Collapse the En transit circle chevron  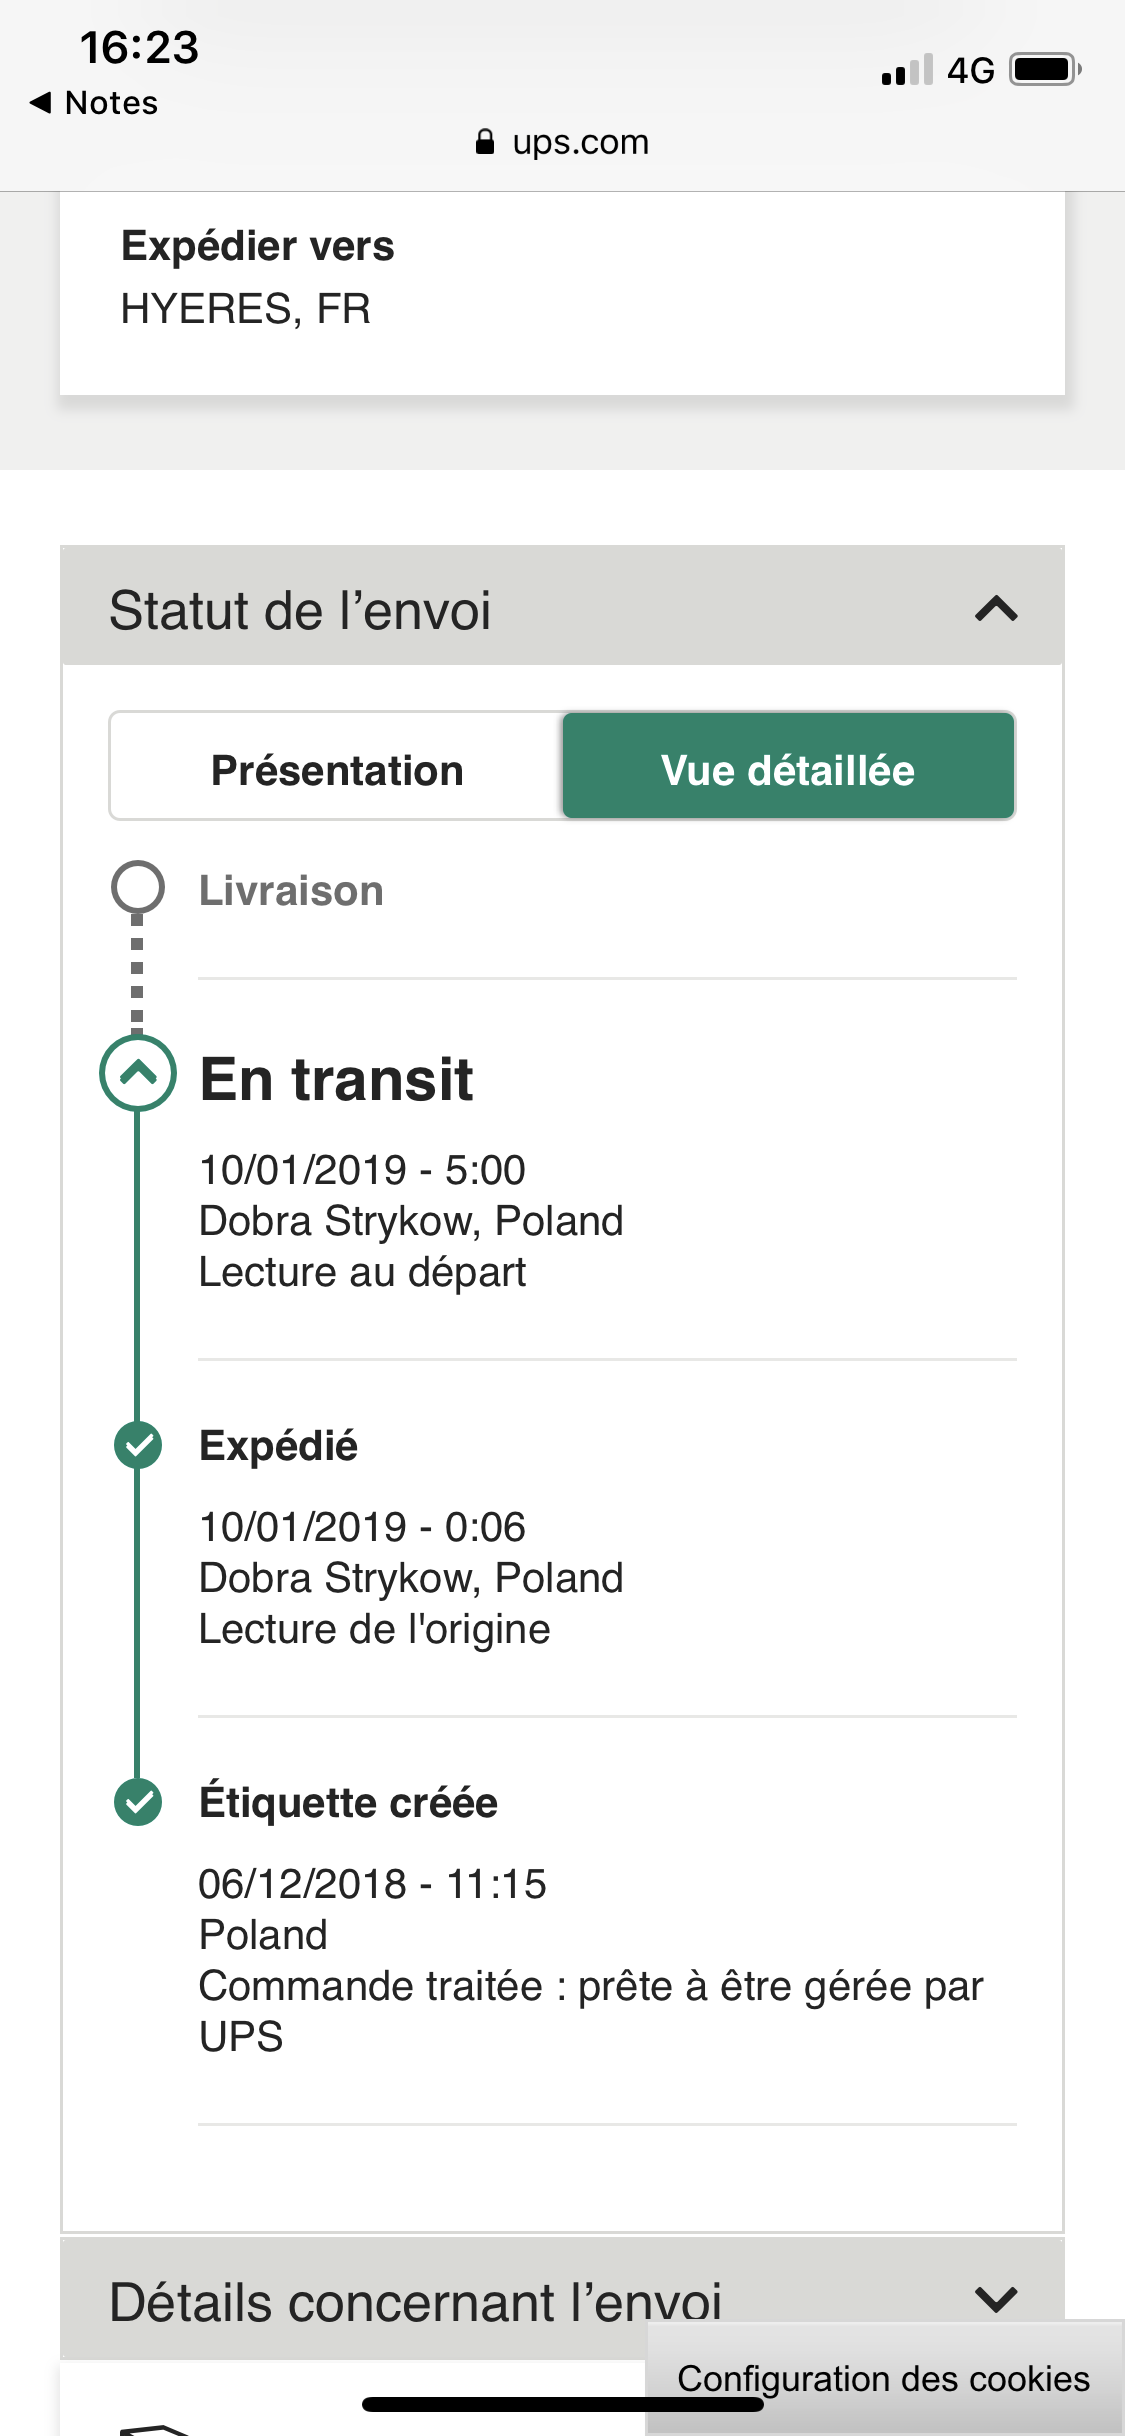pyautogui.click(x=138, y=1073)
